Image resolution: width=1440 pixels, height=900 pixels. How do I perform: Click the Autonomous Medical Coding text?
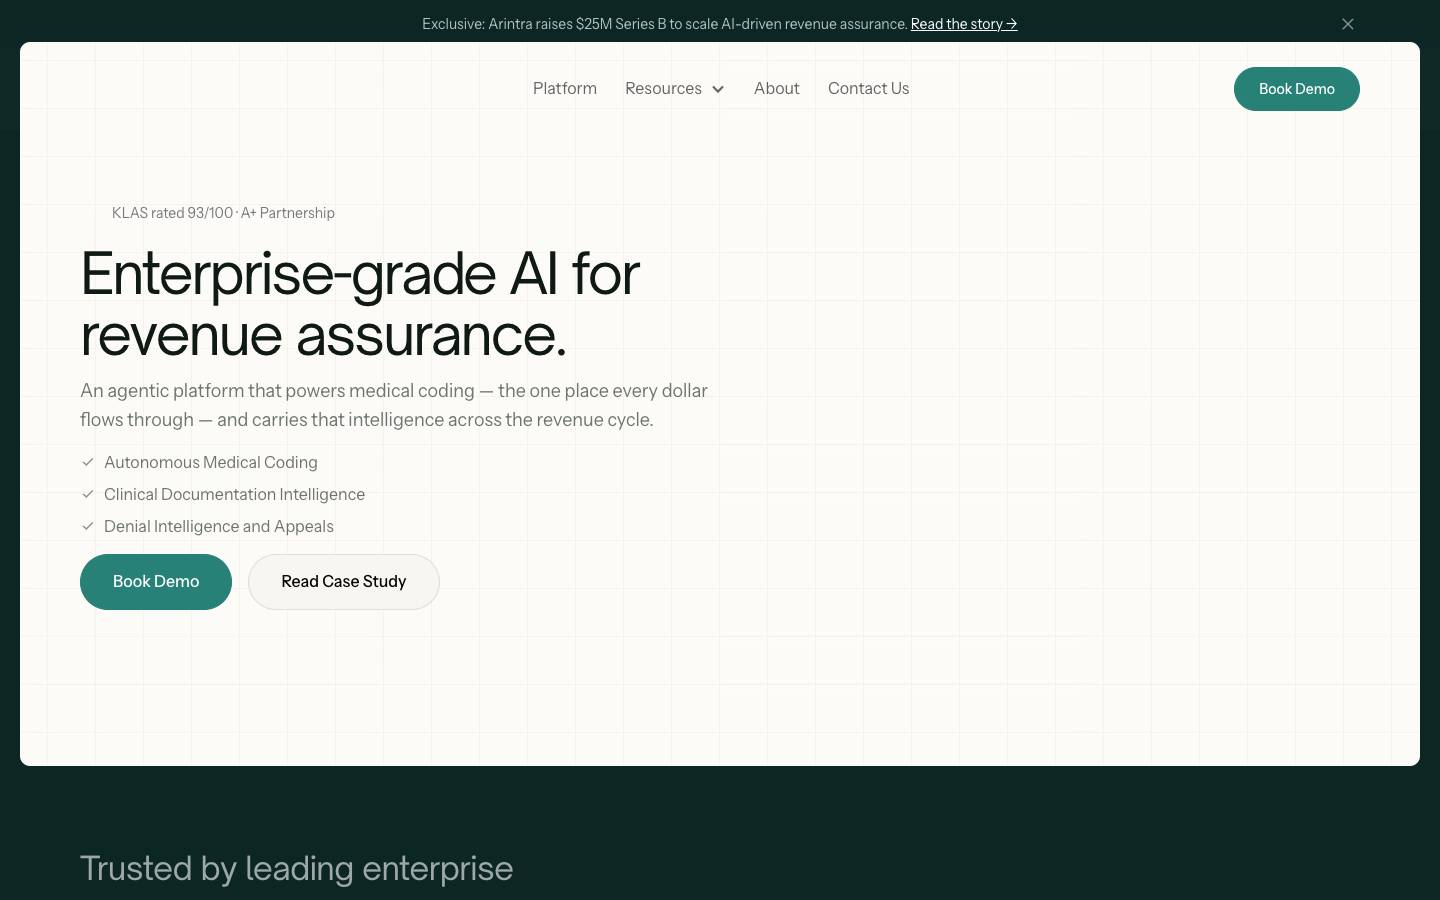211,462
